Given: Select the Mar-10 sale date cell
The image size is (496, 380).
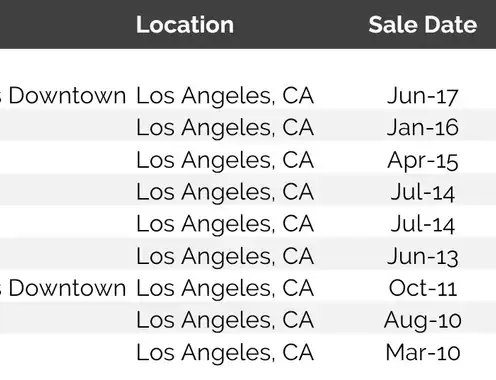Looking at the screenshot, I should 423,353.
